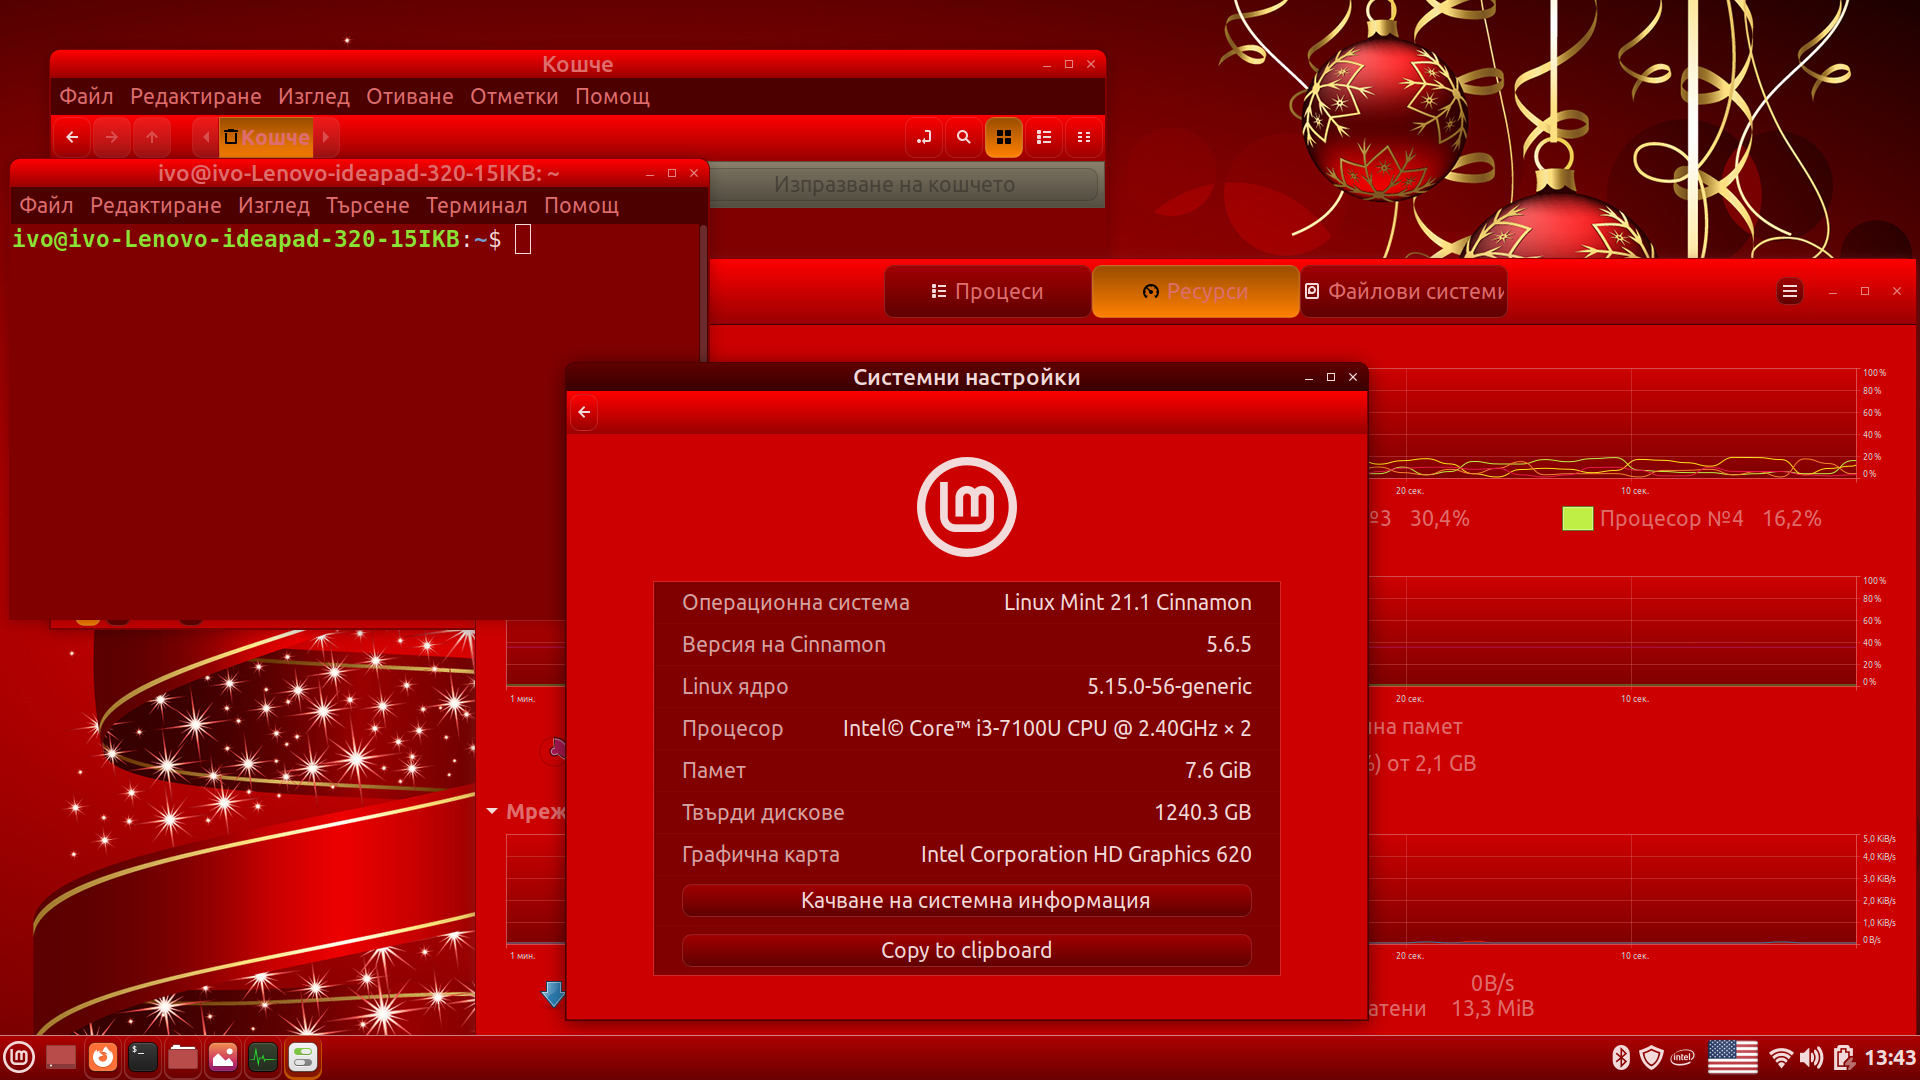Switch to list view in Кошче
The image size is (1920, 1080).
(1044, 137)
